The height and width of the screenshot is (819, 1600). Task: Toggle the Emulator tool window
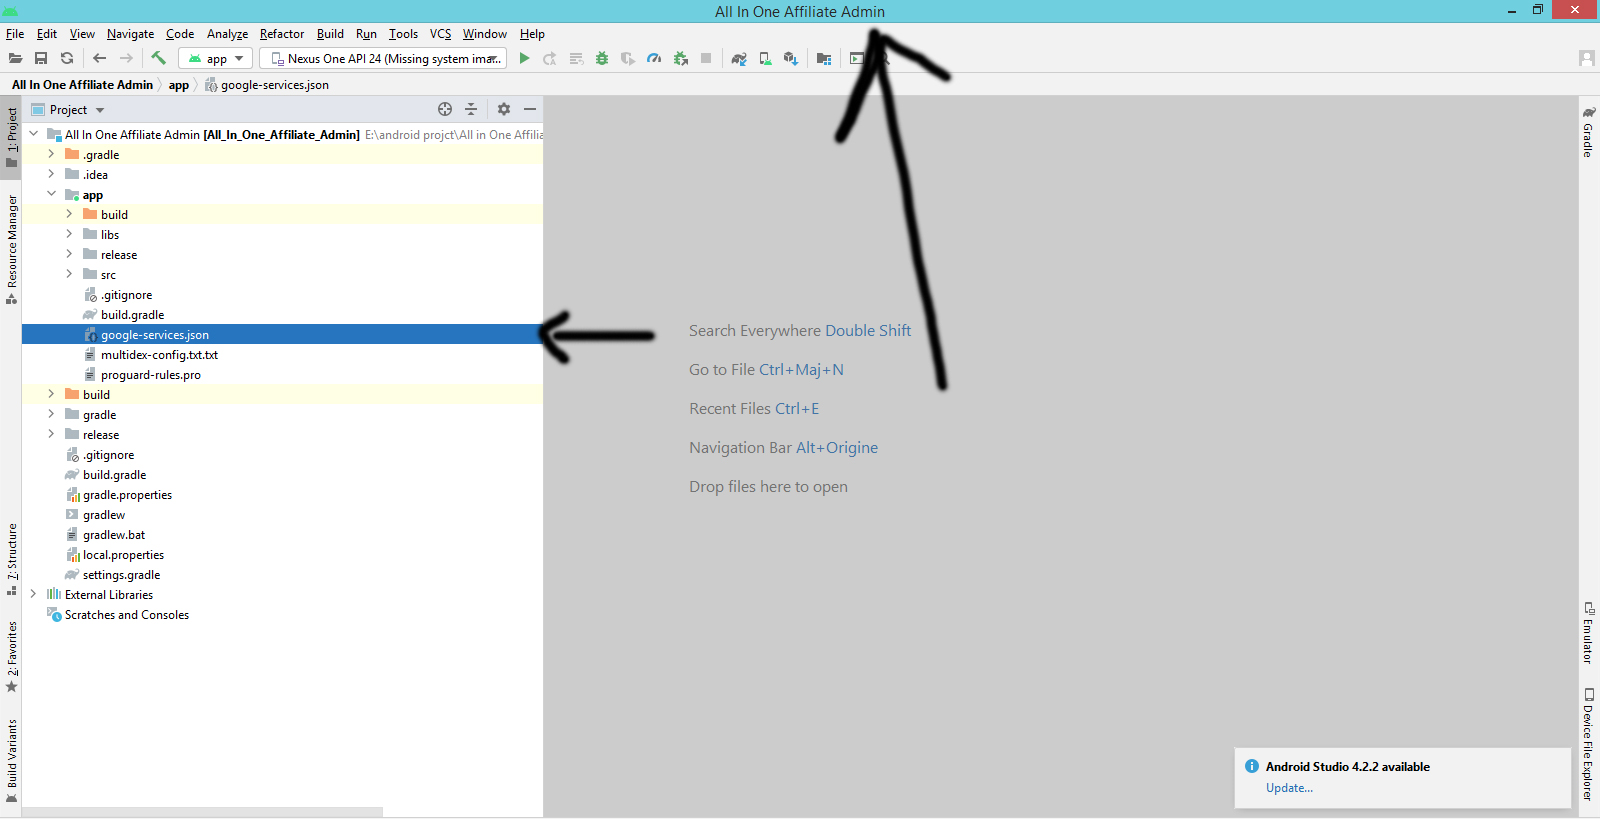1588,632
